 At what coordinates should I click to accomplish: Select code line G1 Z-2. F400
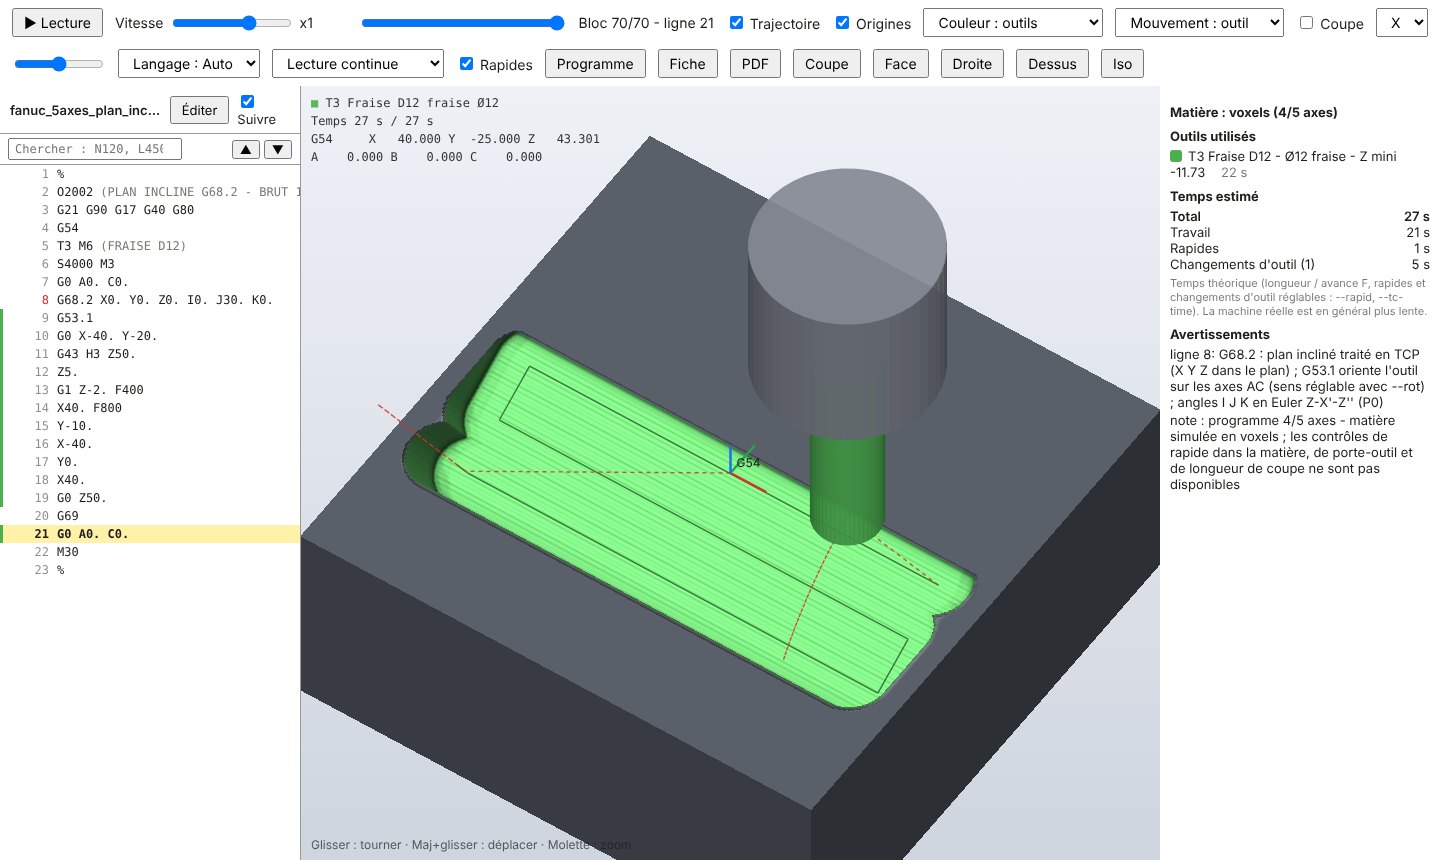tap(150, 390)
